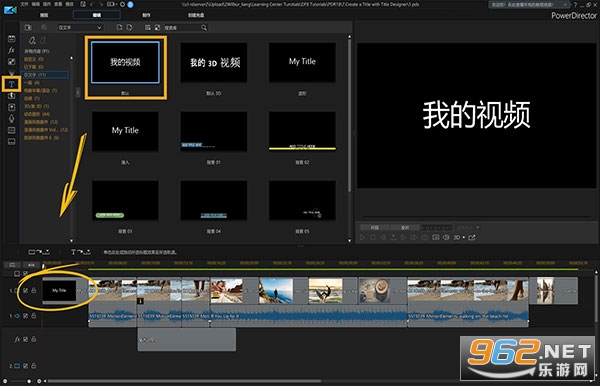Select the 淡入 title template

point(125,131)
